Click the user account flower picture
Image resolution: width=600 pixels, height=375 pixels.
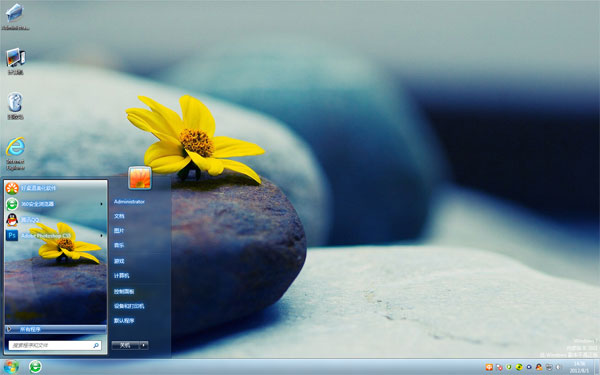(140, 178)
